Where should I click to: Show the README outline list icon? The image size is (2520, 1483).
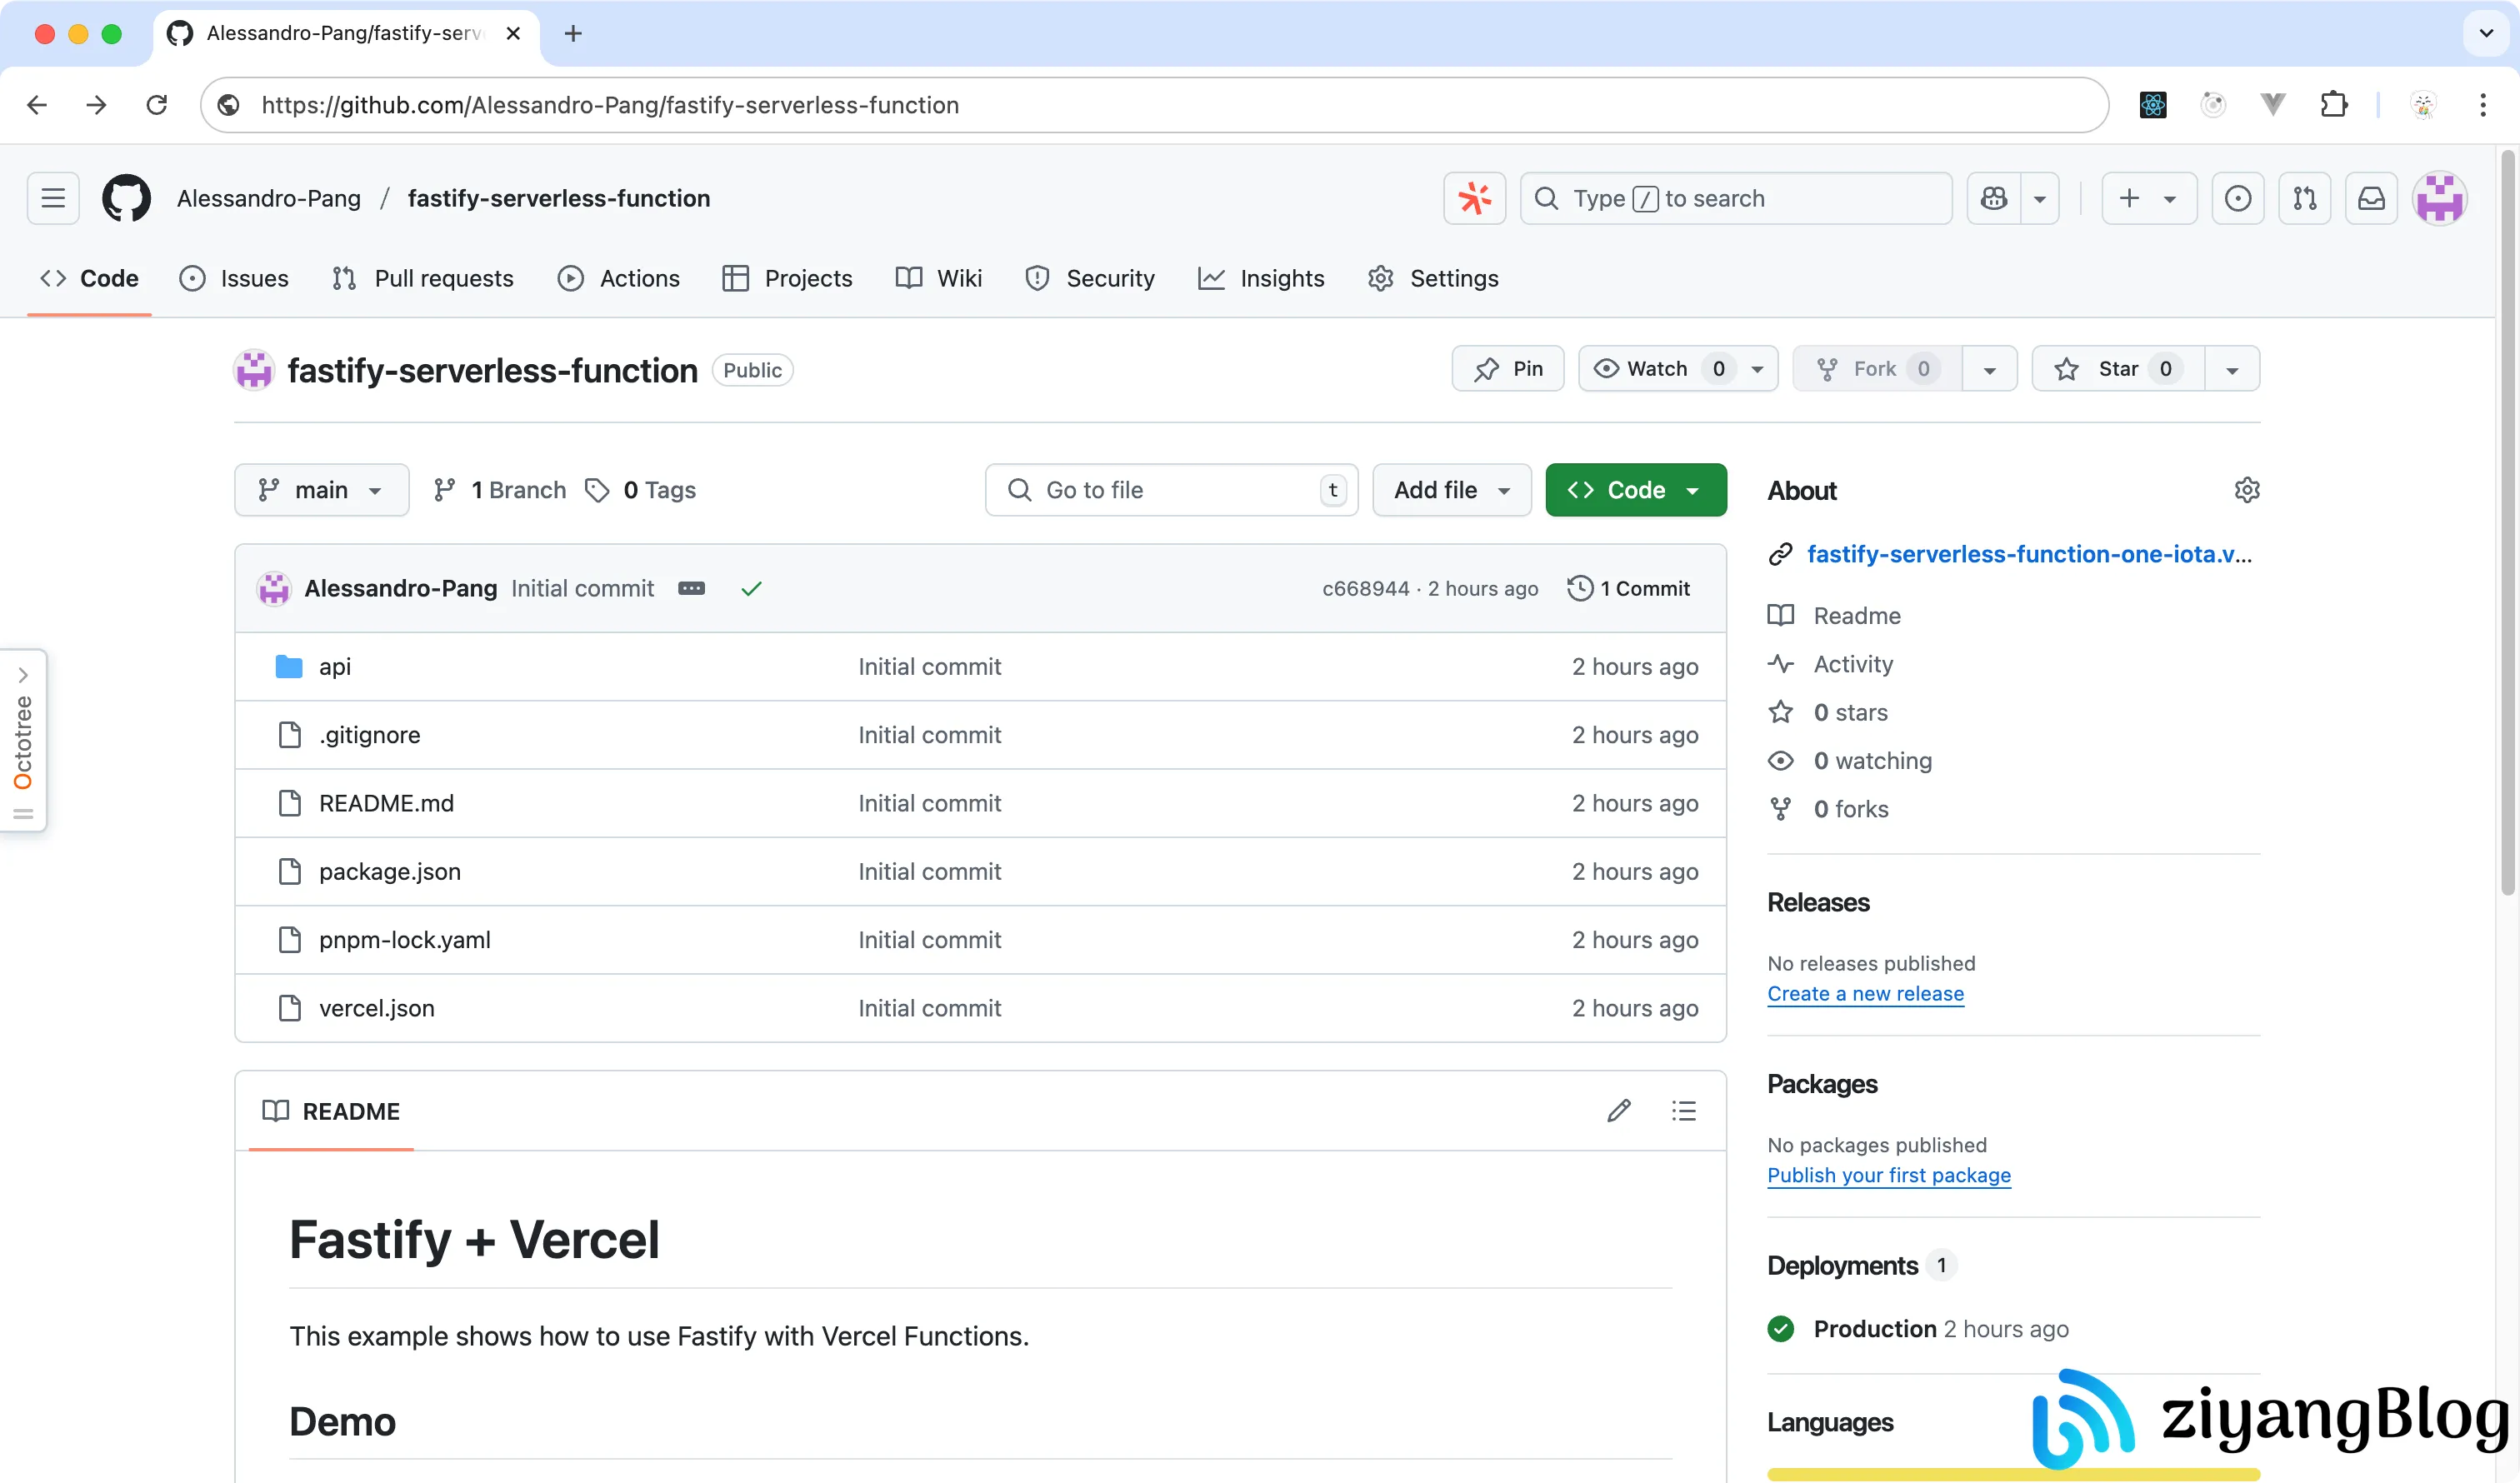(1684, 1111)
